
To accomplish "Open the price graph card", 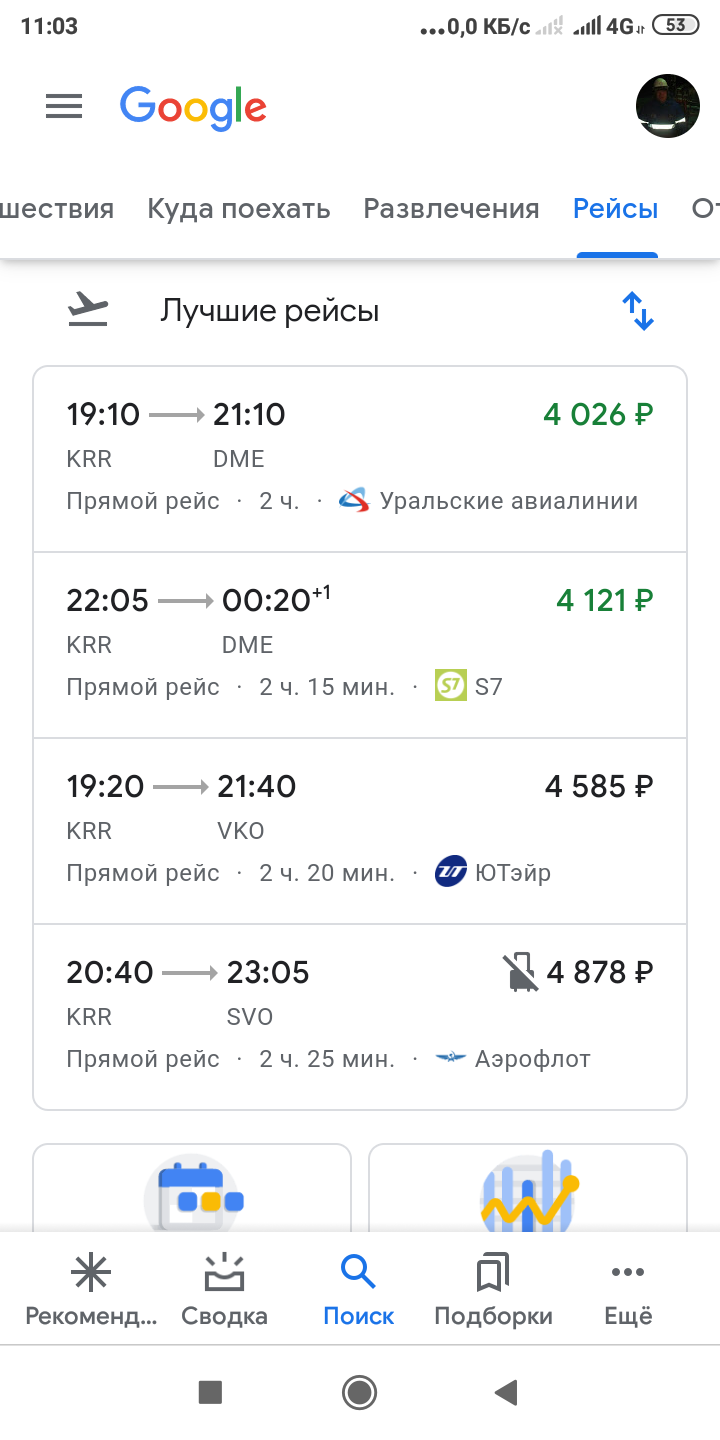I will [x=528, y=1188].
